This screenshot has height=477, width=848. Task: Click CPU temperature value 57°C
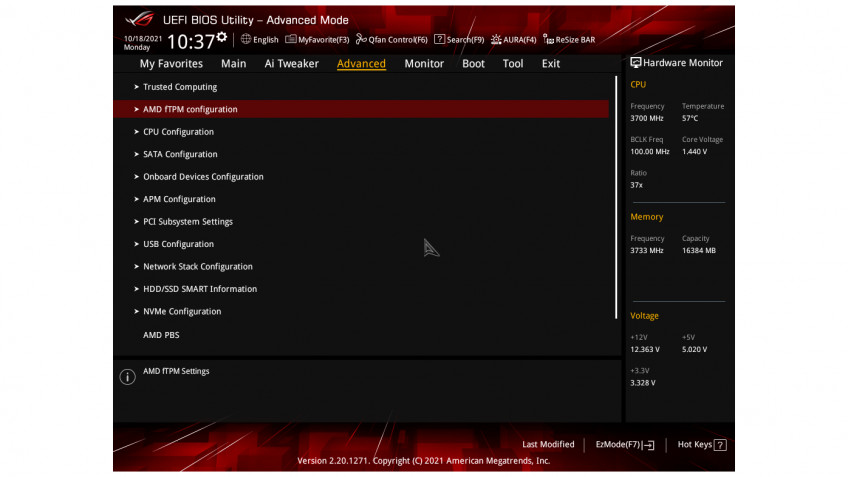[x=690, y=118]
